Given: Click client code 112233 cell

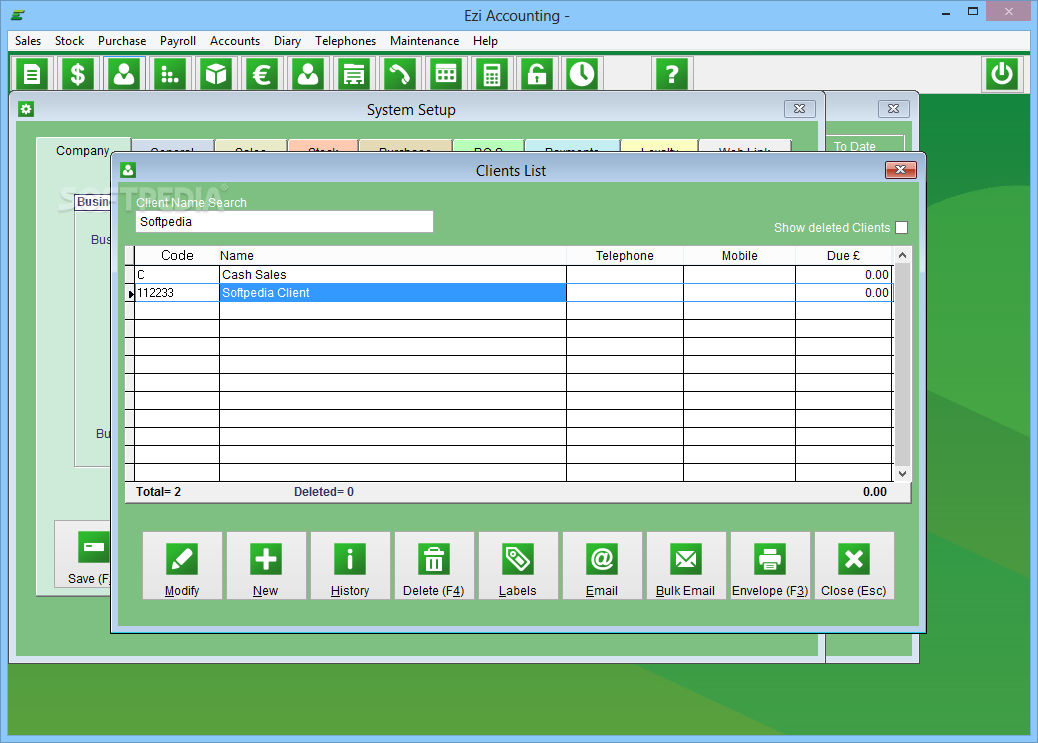Looking at the screenshot, I should pos(177,293).
